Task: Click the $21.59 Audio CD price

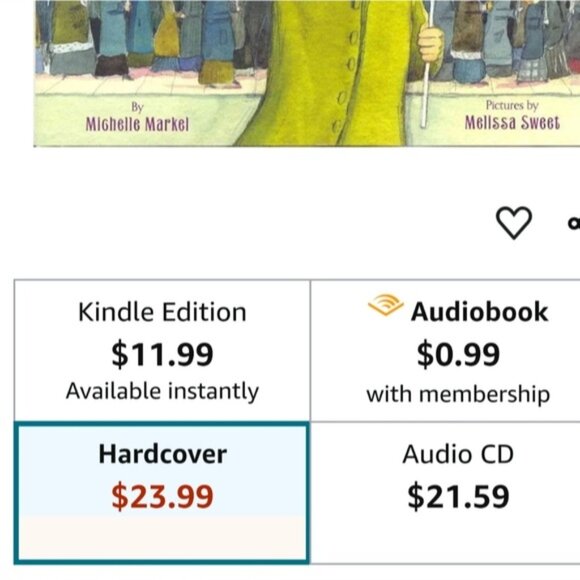Action: 458,496
